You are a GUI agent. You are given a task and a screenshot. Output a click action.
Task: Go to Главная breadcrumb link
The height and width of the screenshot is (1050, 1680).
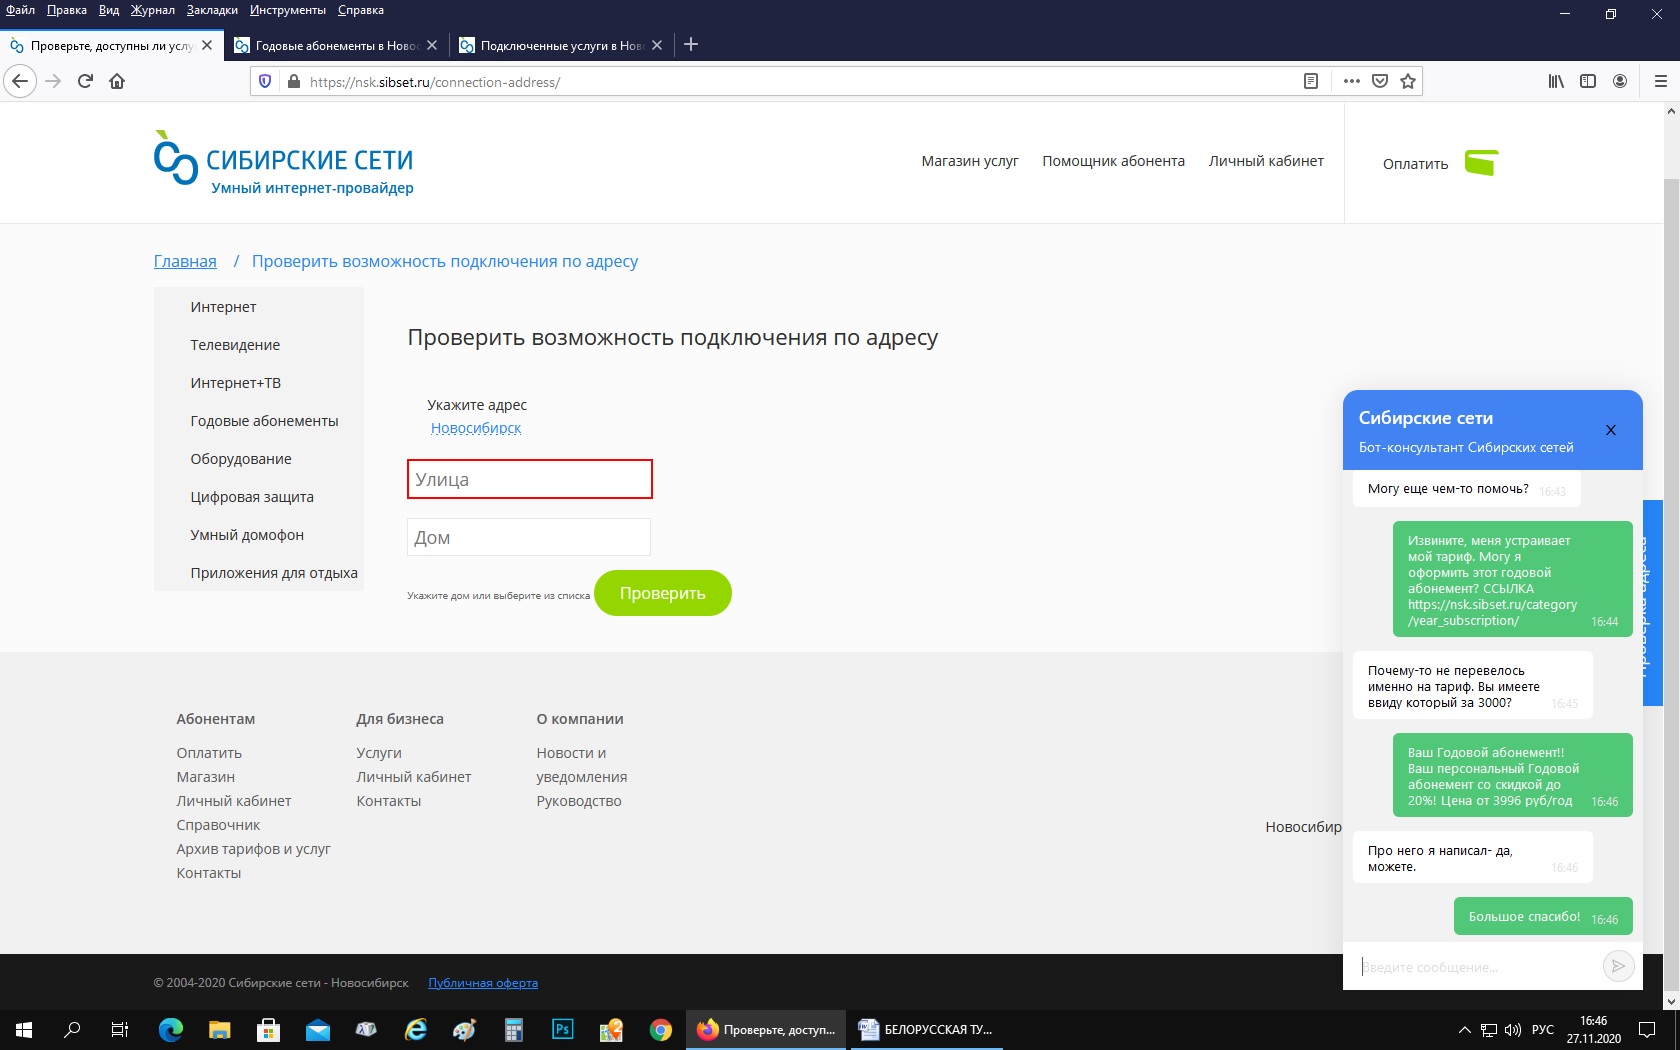[x=185, y=261]
